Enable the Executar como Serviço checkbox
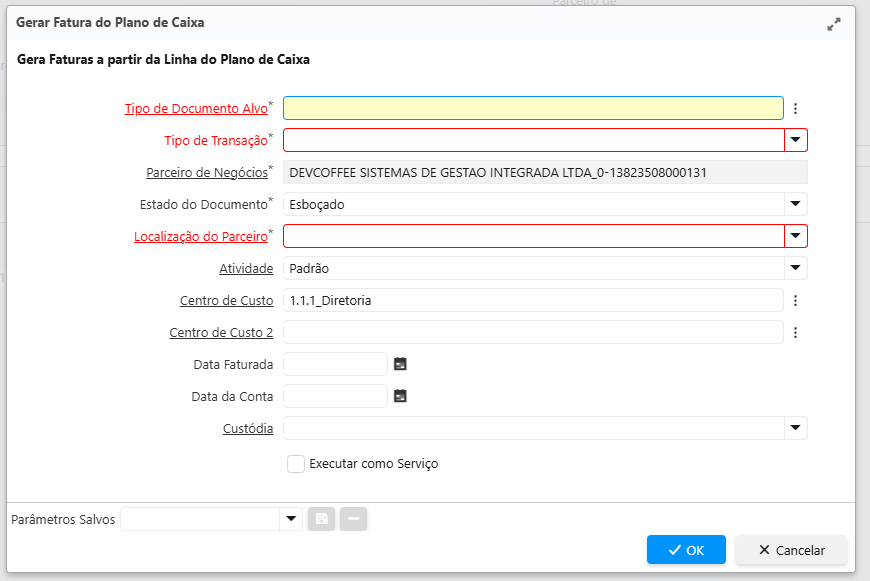This screenshot has height=581, width=870. 296,464
